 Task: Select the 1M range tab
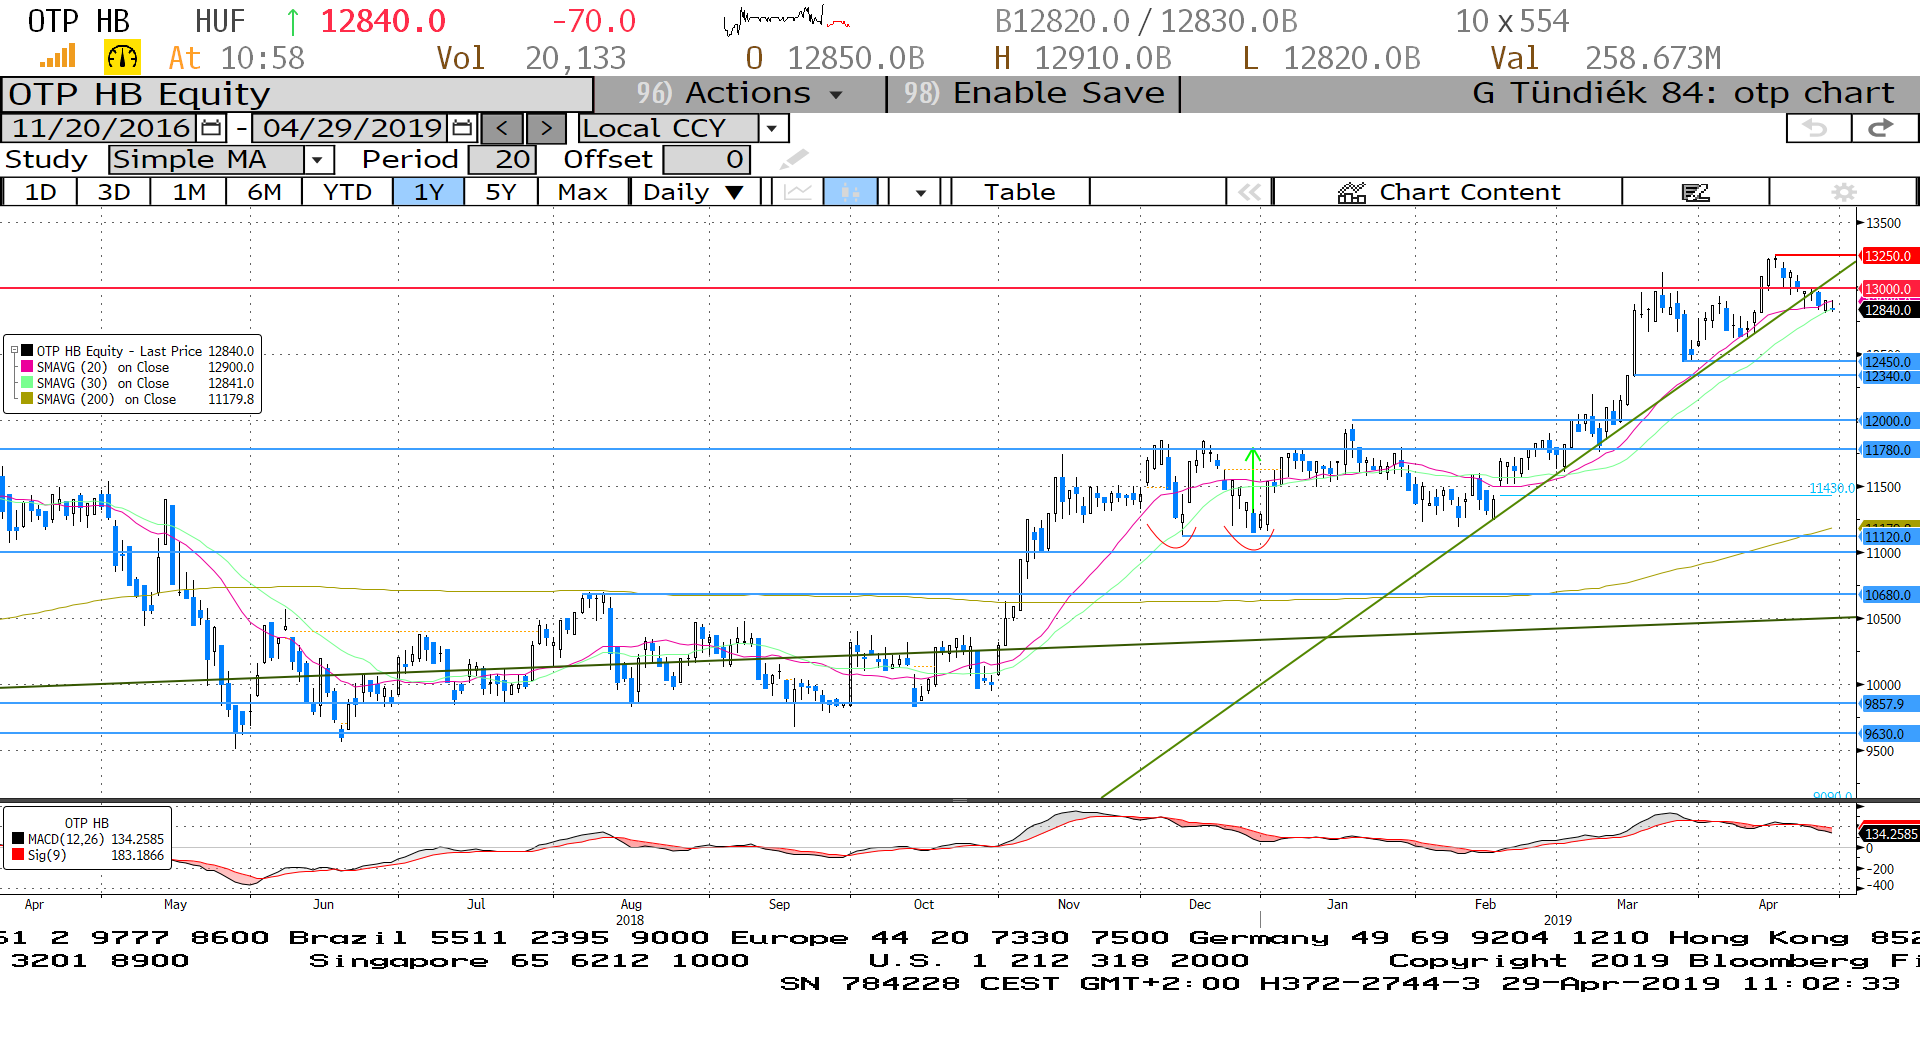pos(188,192)
